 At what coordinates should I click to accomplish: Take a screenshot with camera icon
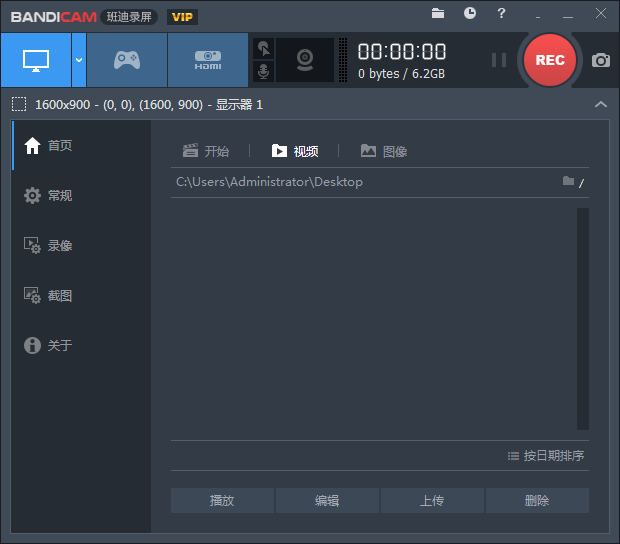pyautogui.click(x=601, y=60)
